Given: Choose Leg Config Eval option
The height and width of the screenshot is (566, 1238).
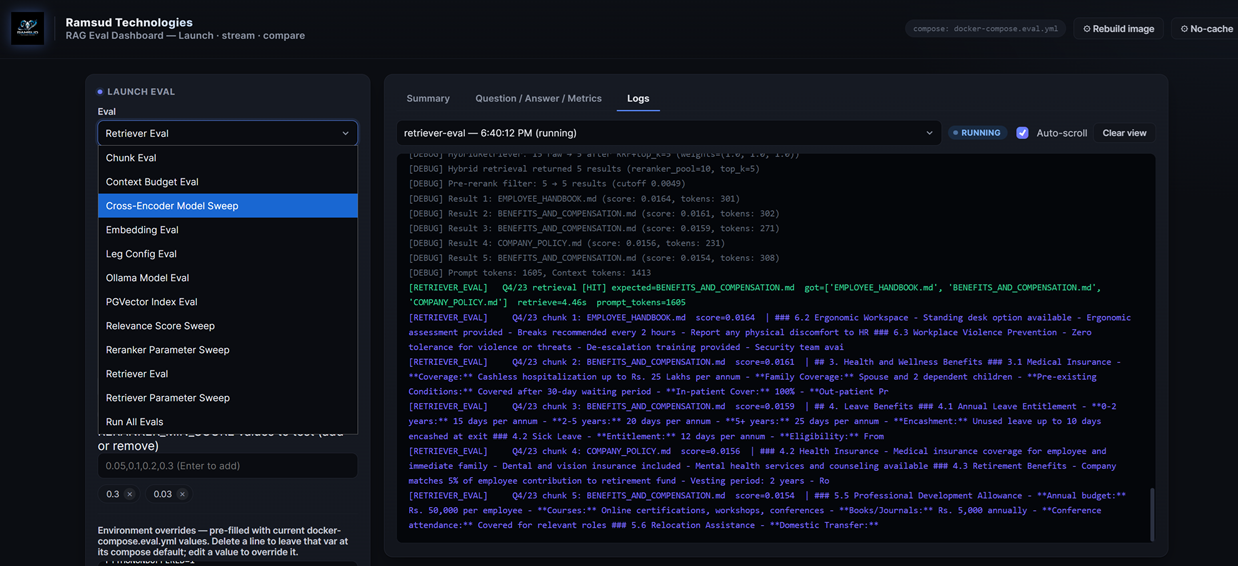Looking at the screenshot, I should click(x=227, y=254).
